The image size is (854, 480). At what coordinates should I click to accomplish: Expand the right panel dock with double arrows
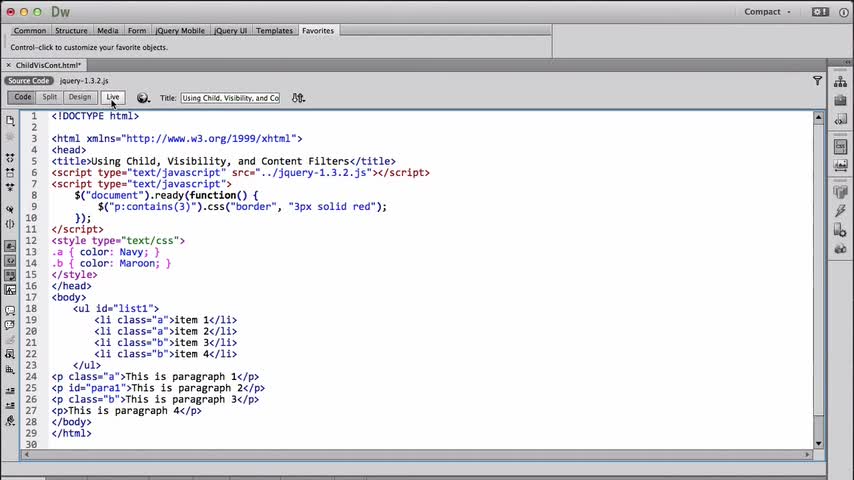click(x=847, y=63)
